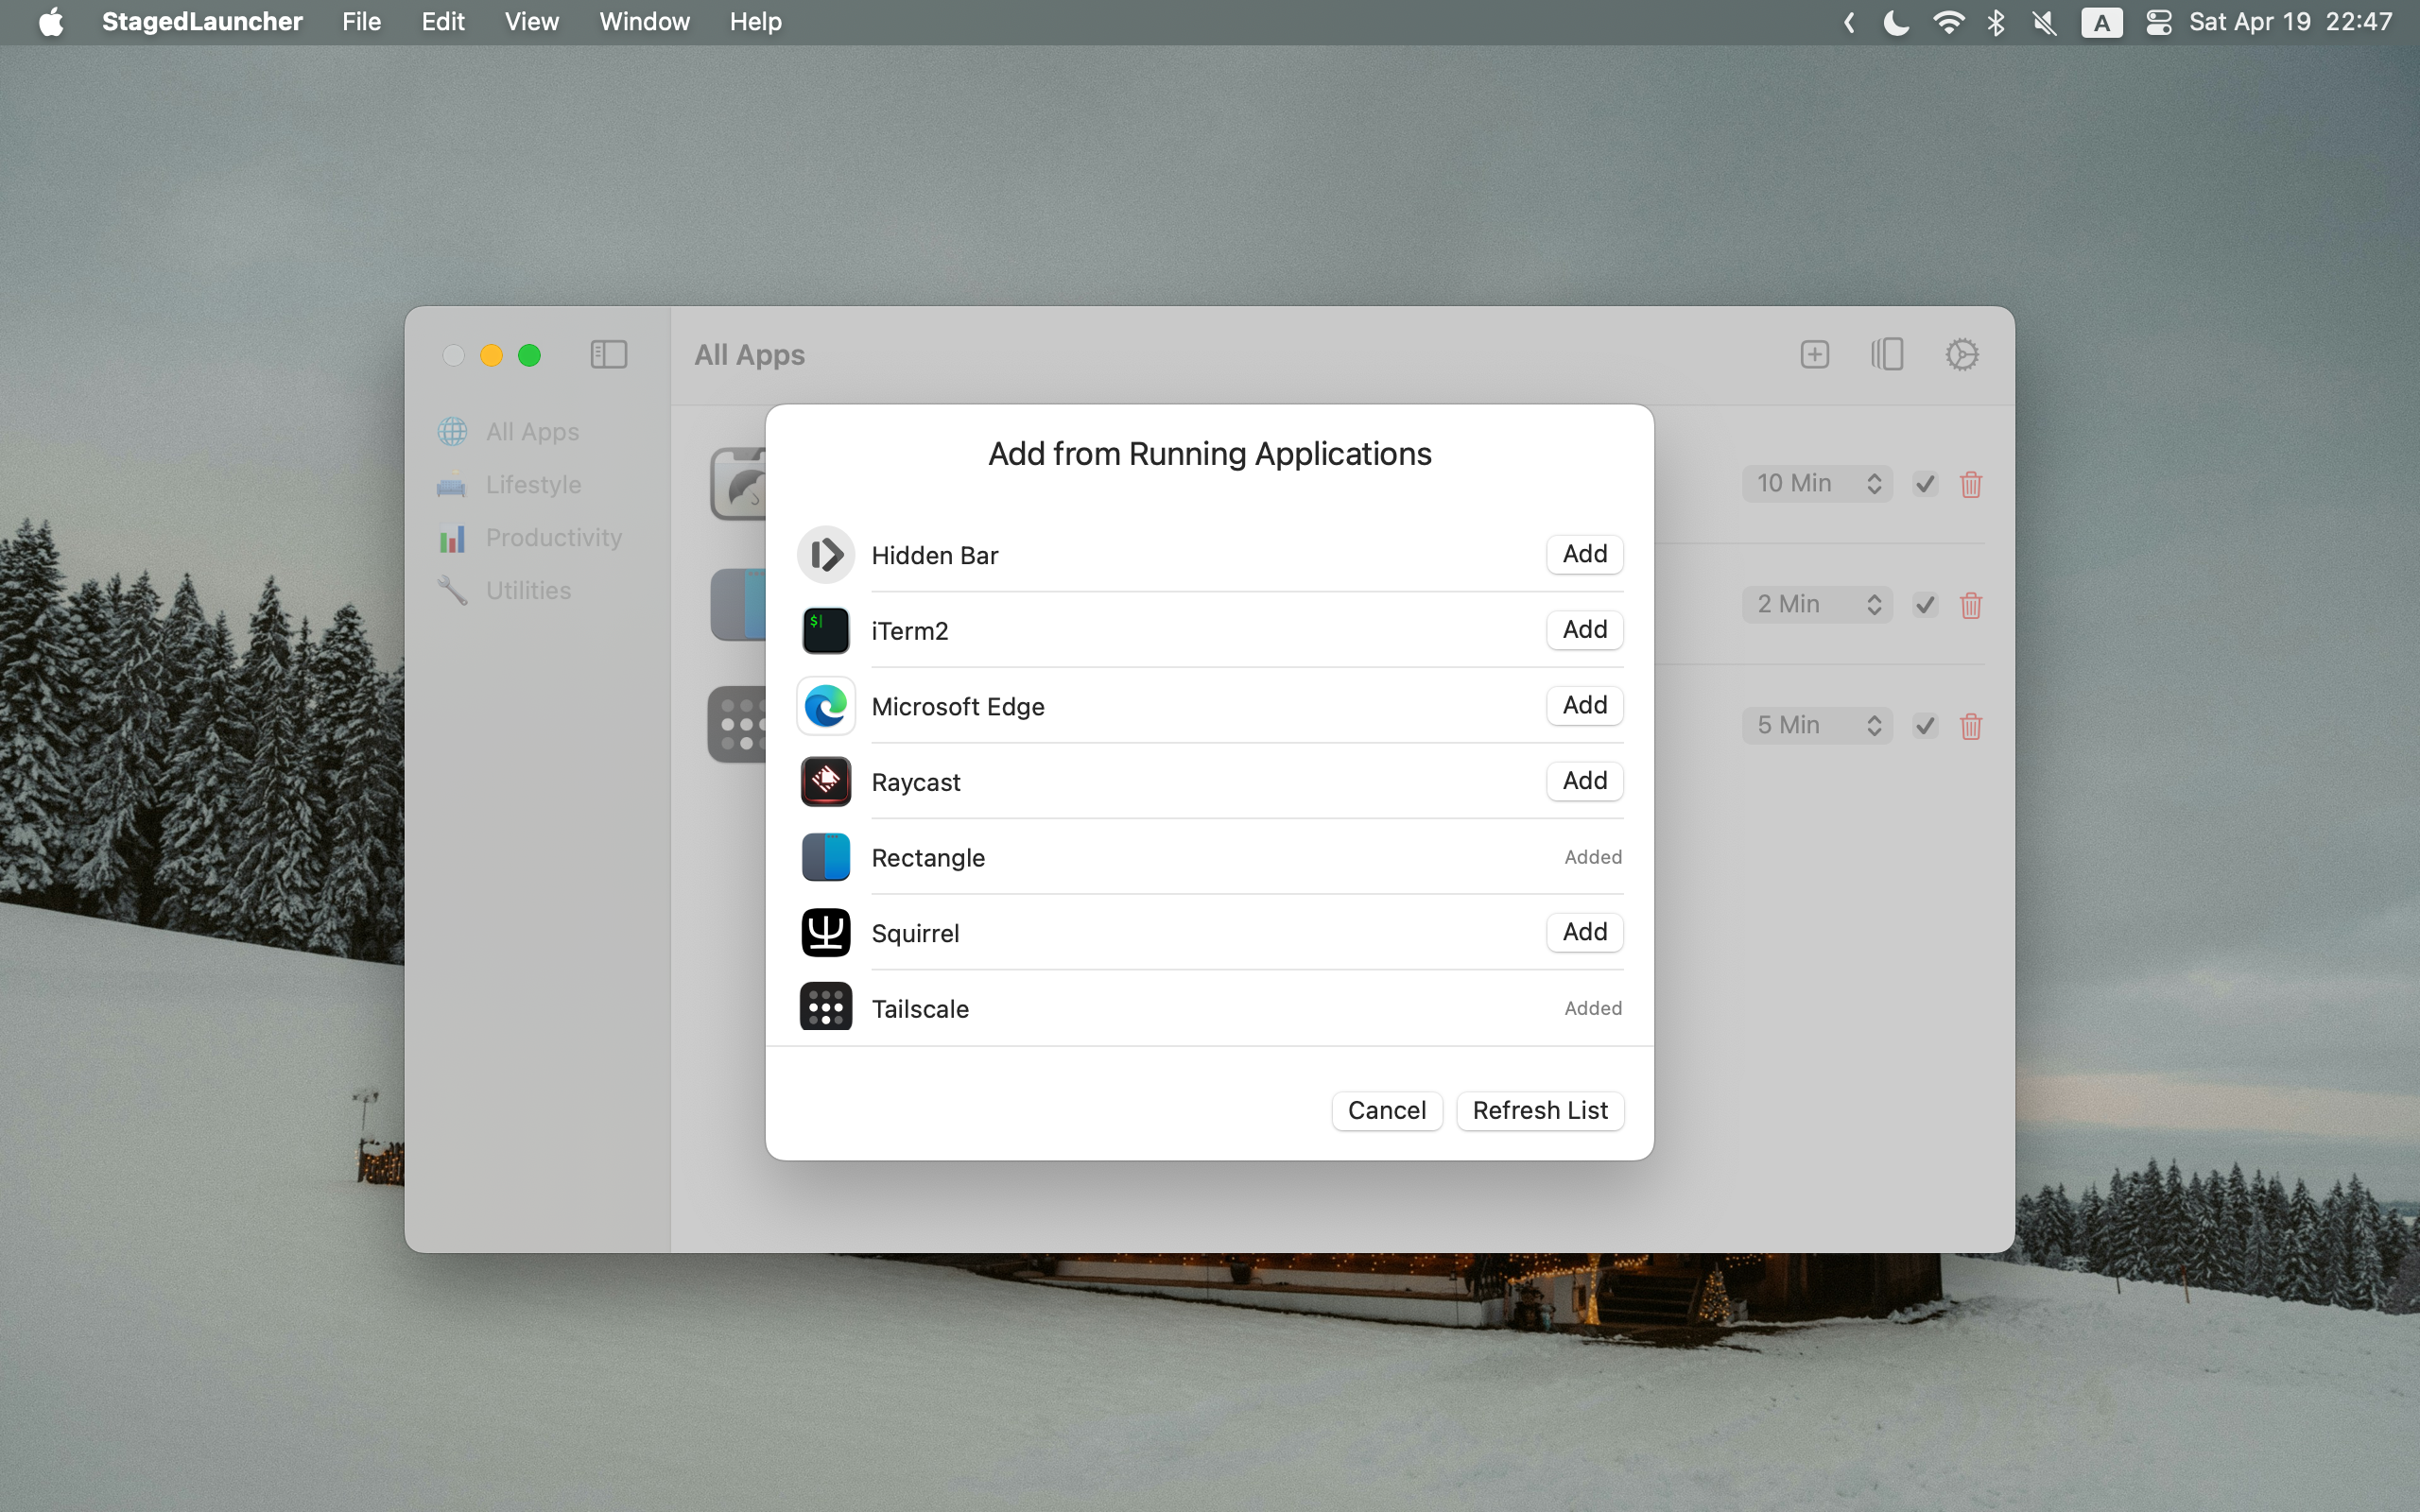The width and height of the screenshot is (2420, 1512).
Task: Click the Rectangle Added label
Action: 1593,857
